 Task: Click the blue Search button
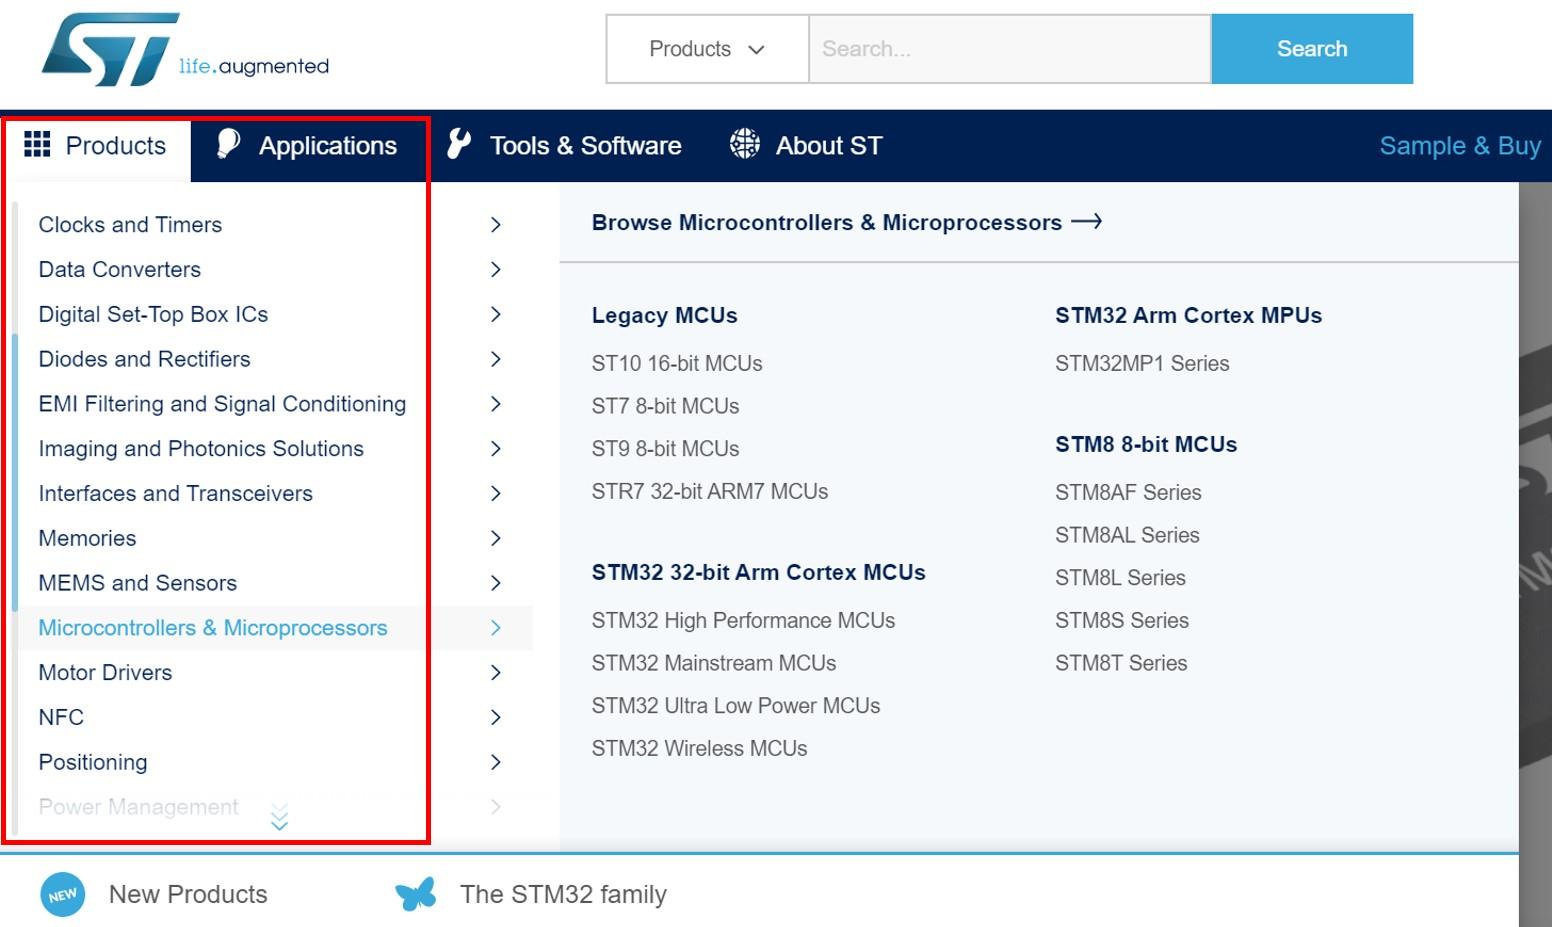tap(1312, 49)
